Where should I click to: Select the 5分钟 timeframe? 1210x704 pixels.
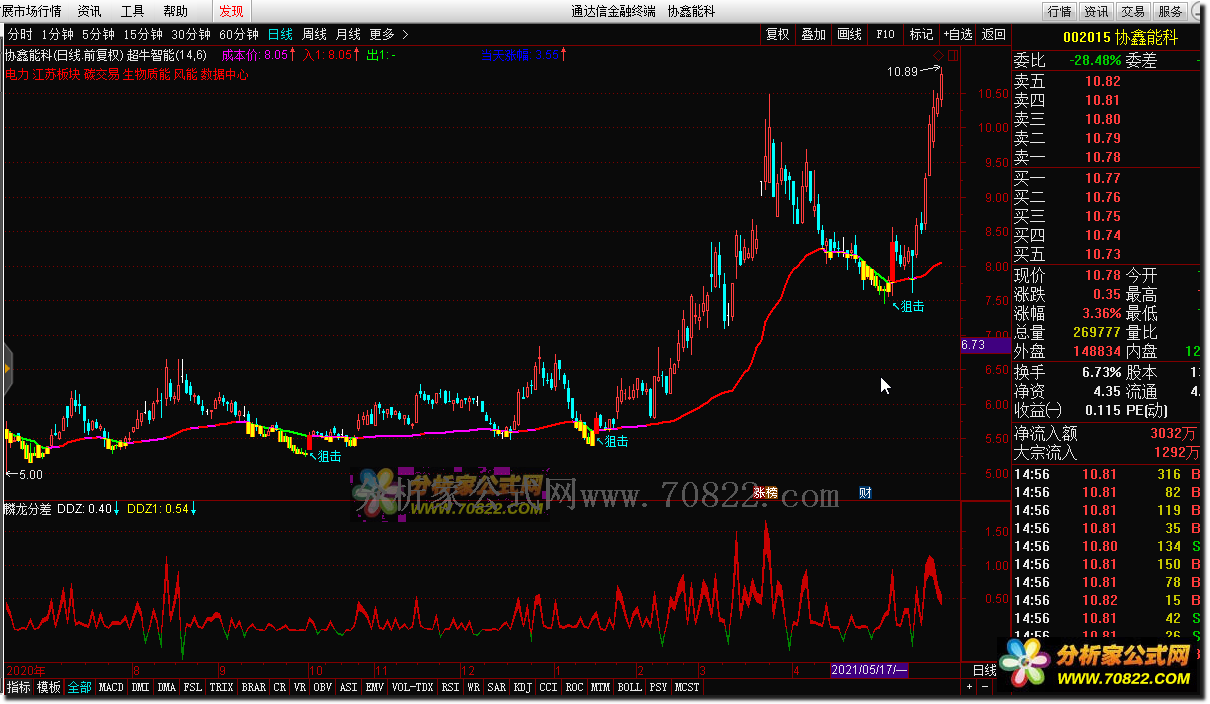click(98, 34)
